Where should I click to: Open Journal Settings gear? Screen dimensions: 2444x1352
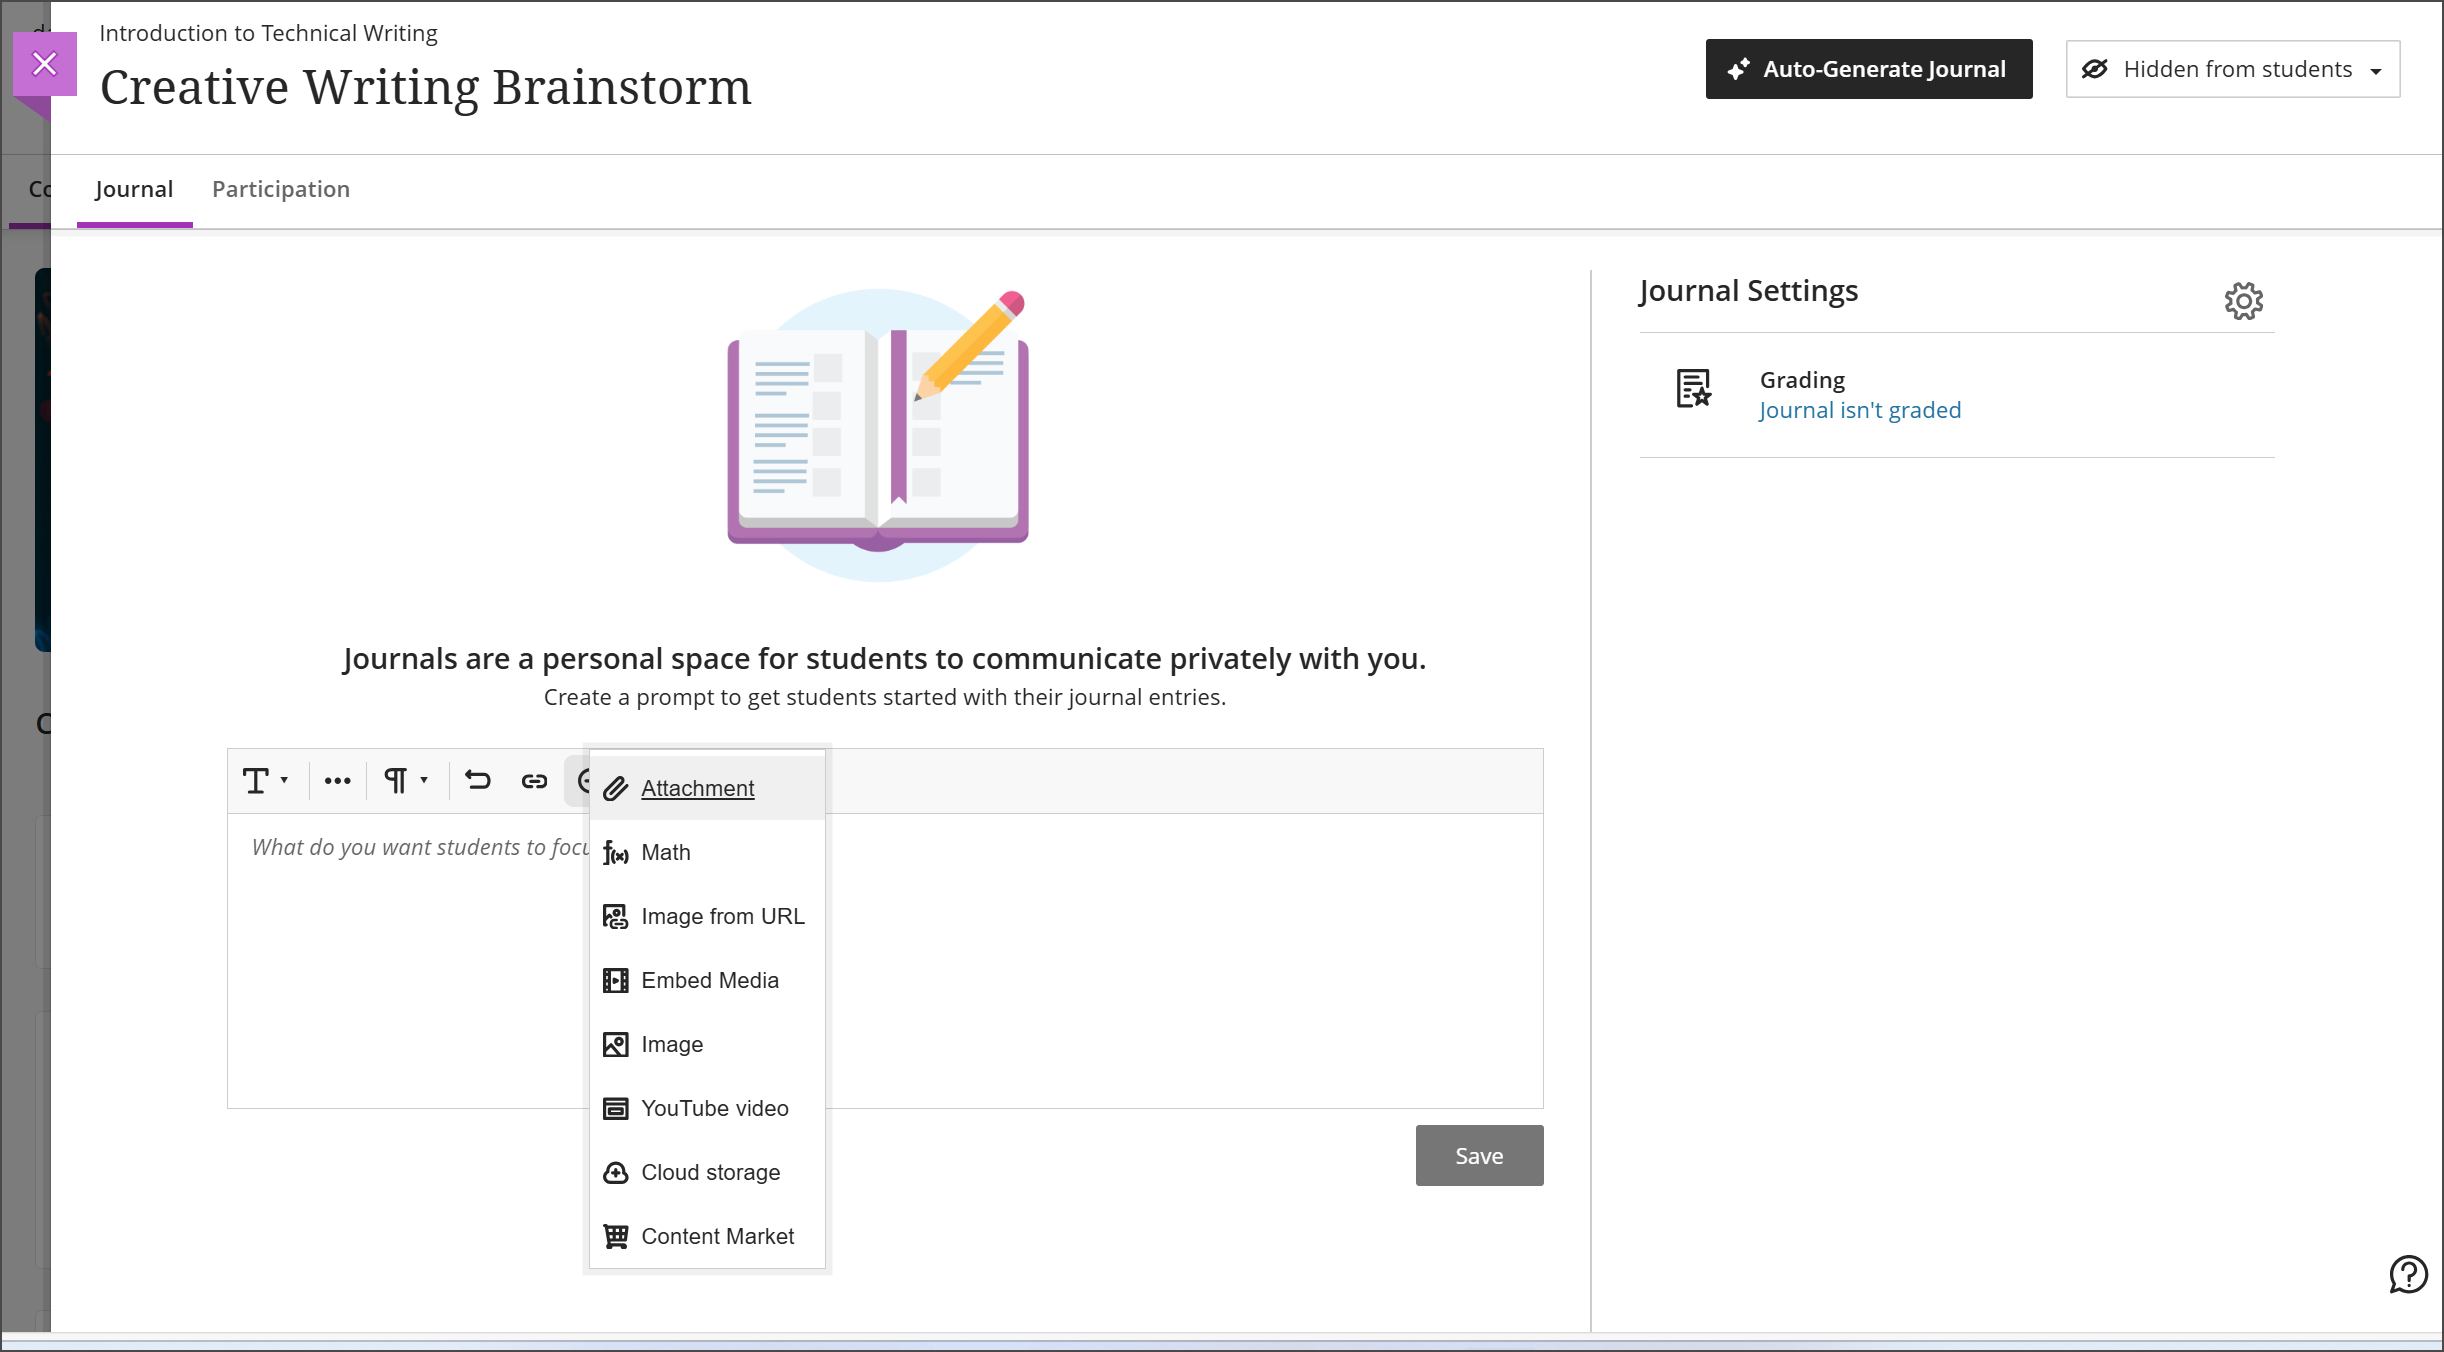pos(2244,301)
